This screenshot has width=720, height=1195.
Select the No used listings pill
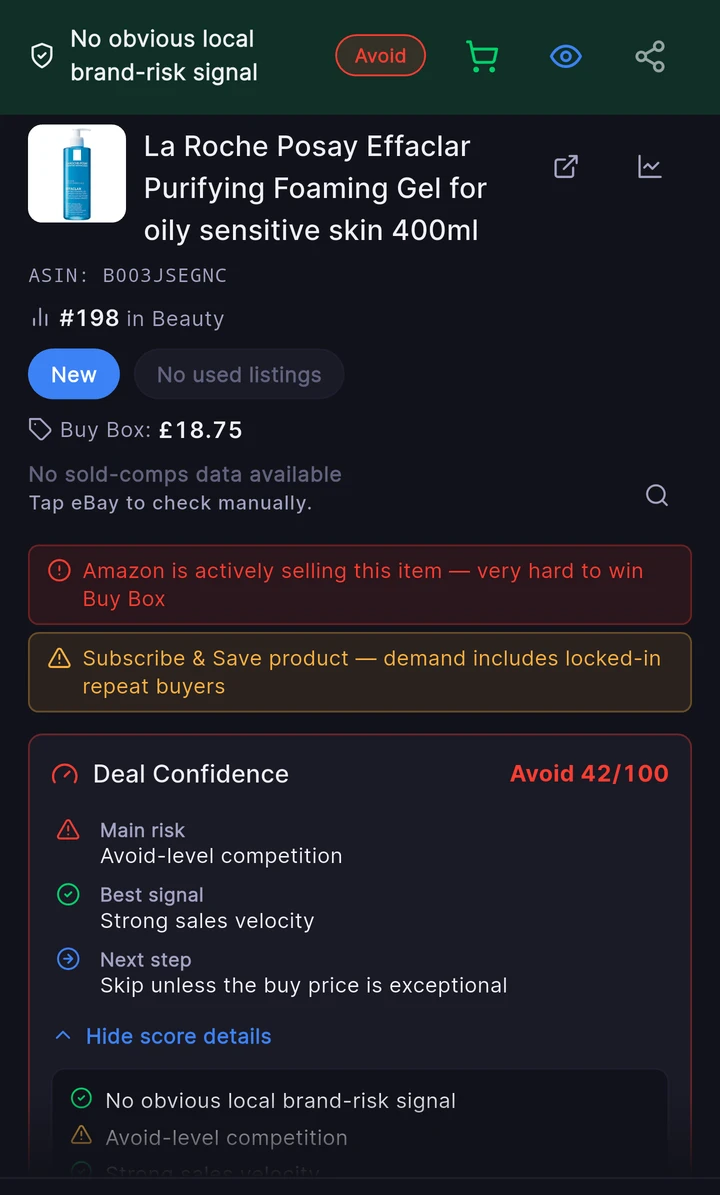point(239,374)
